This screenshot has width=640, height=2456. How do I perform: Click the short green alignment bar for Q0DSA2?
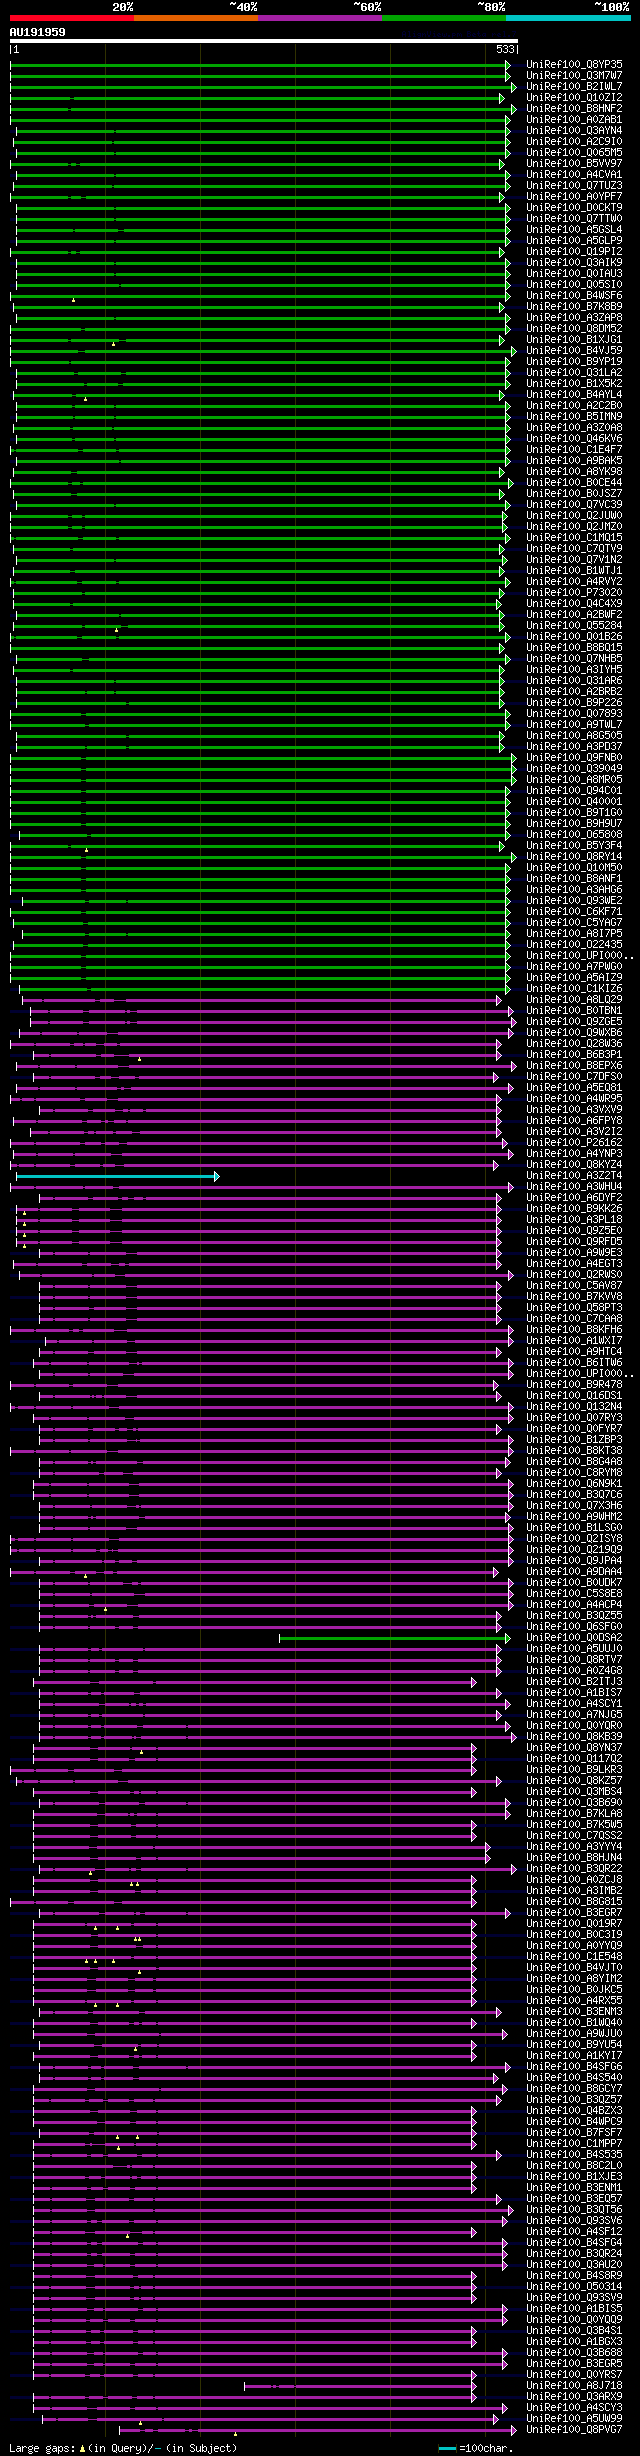click(394, 1638)
